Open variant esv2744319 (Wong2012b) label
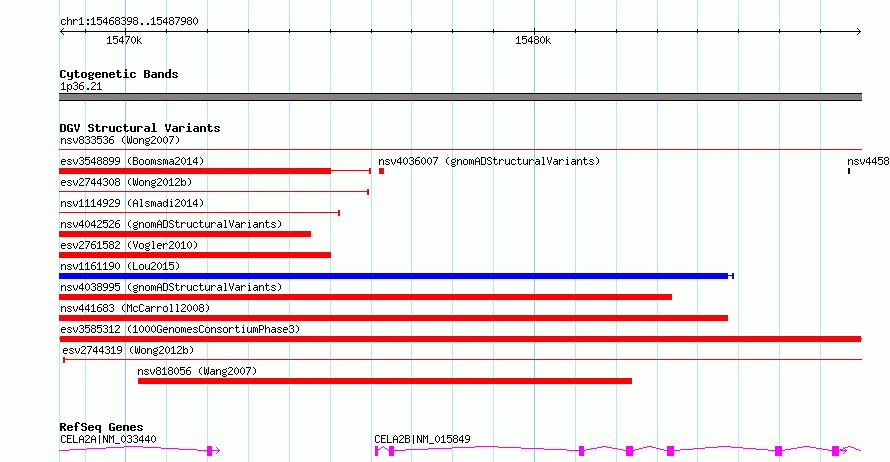890x462 pixels. 128,350
